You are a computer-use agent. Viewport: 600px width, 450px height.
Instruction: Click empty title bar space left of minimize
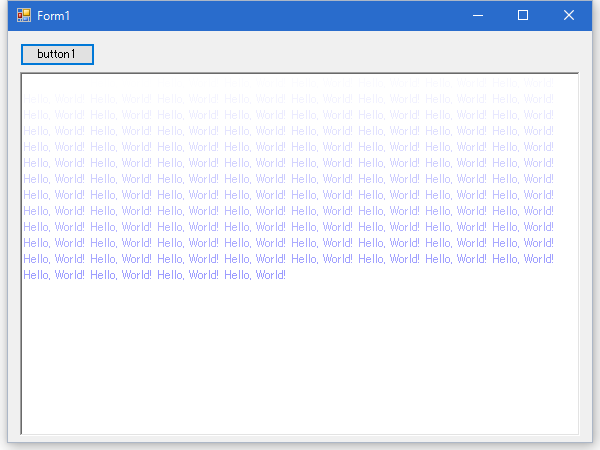tap(300, 16)
